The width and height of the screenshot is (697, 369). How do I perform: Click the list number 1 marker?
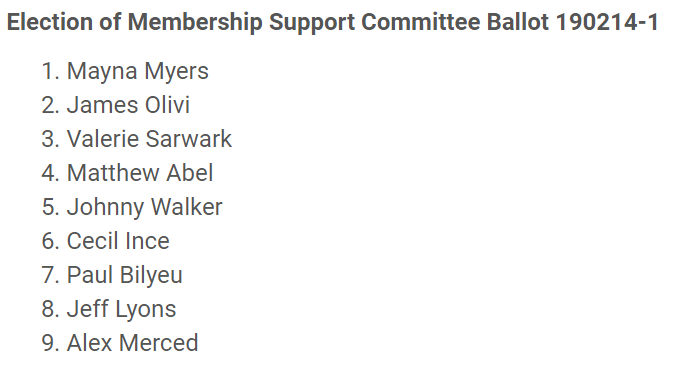(51, 71)
